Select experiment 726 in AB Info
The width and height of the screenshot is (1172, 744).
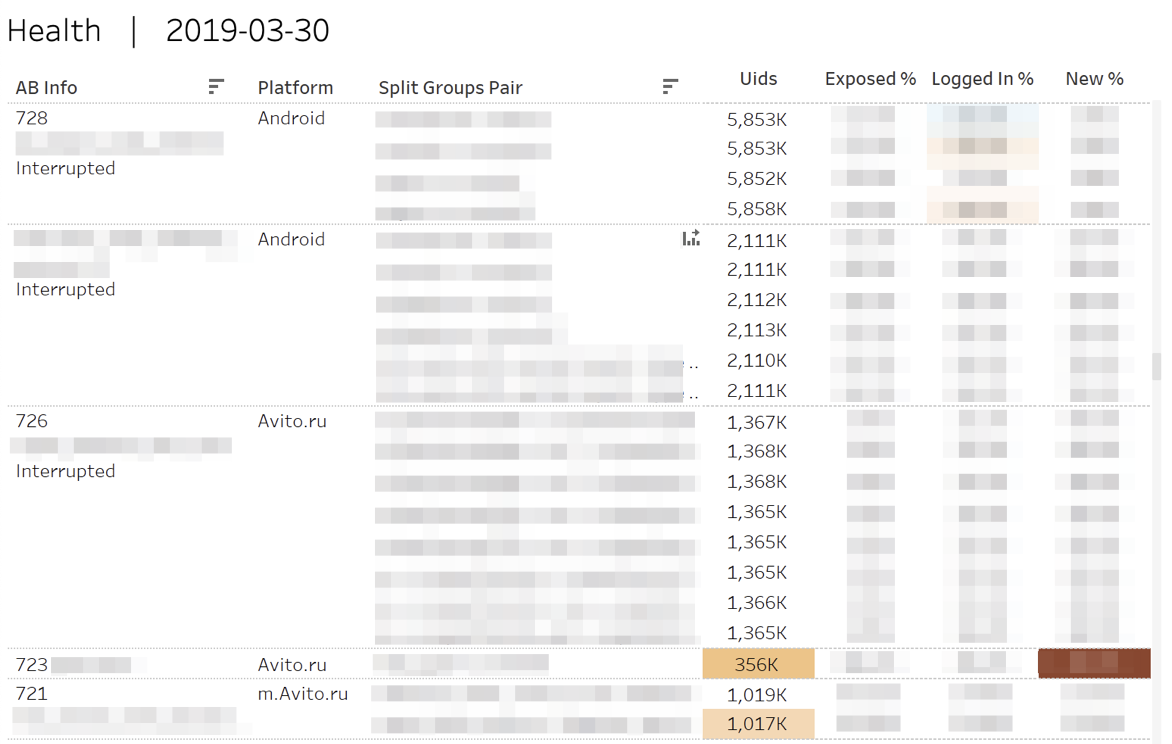pos(32,421)
